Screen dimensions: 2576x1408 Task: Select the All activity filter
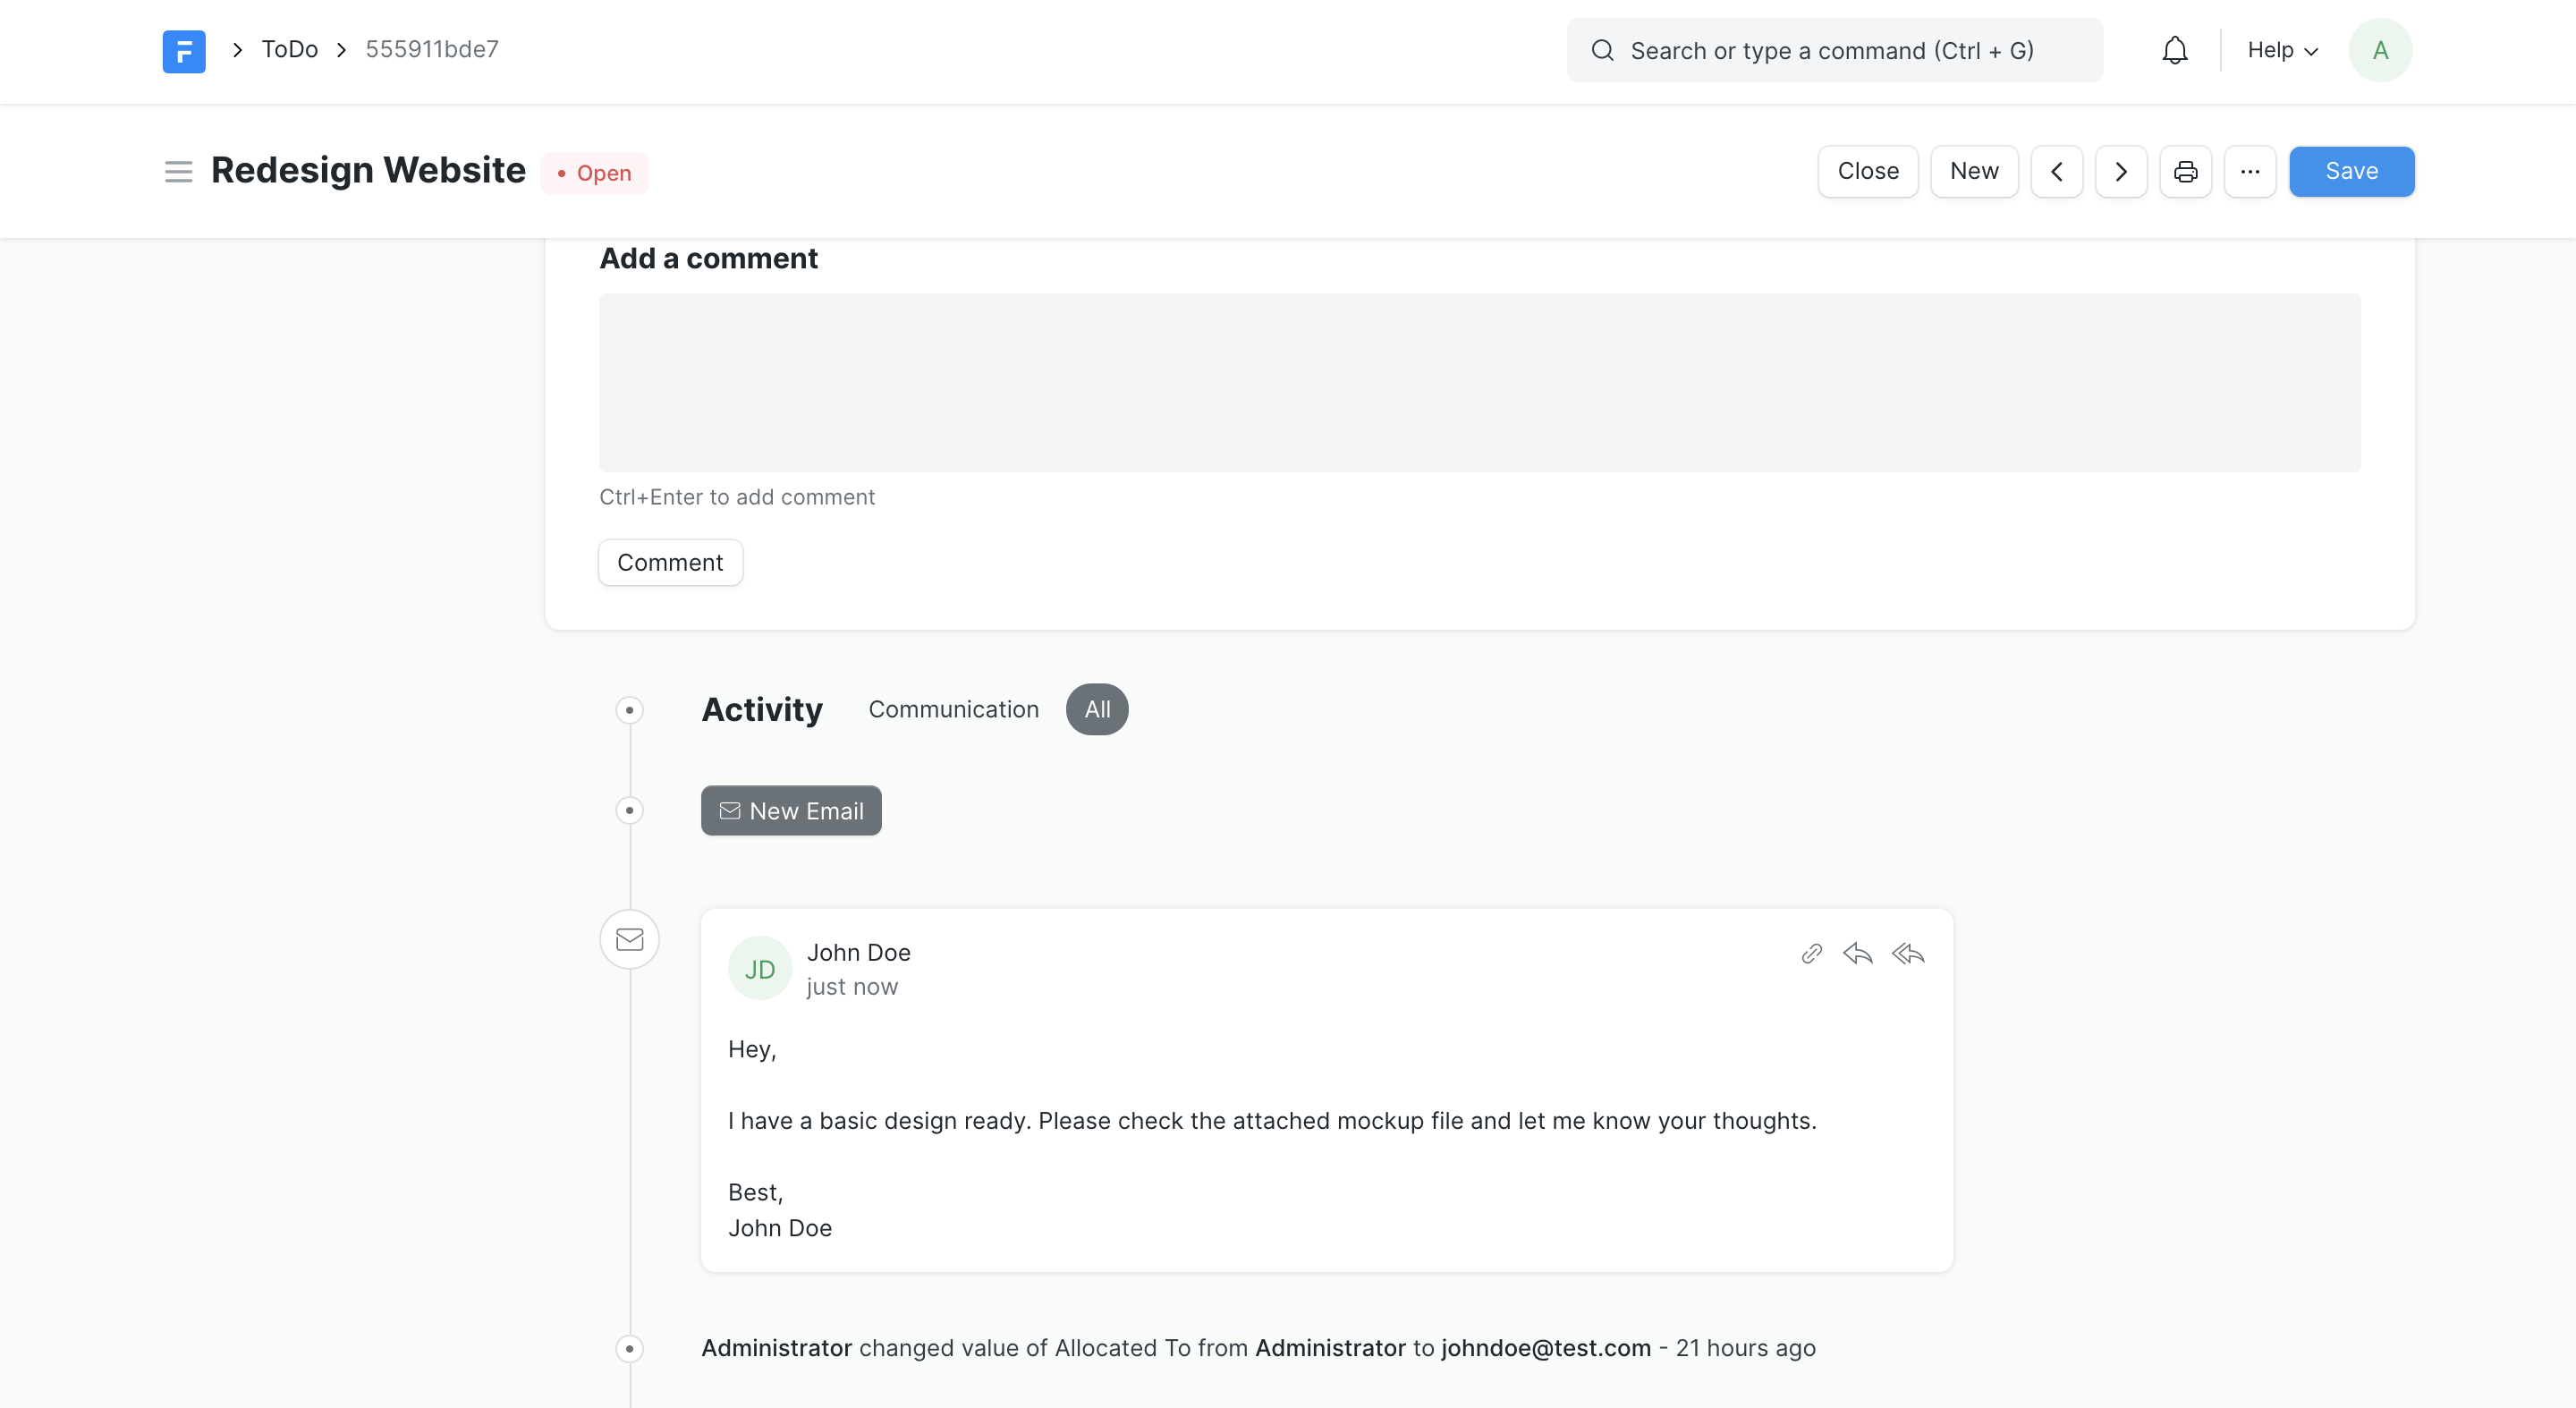tap(1097, 709)
